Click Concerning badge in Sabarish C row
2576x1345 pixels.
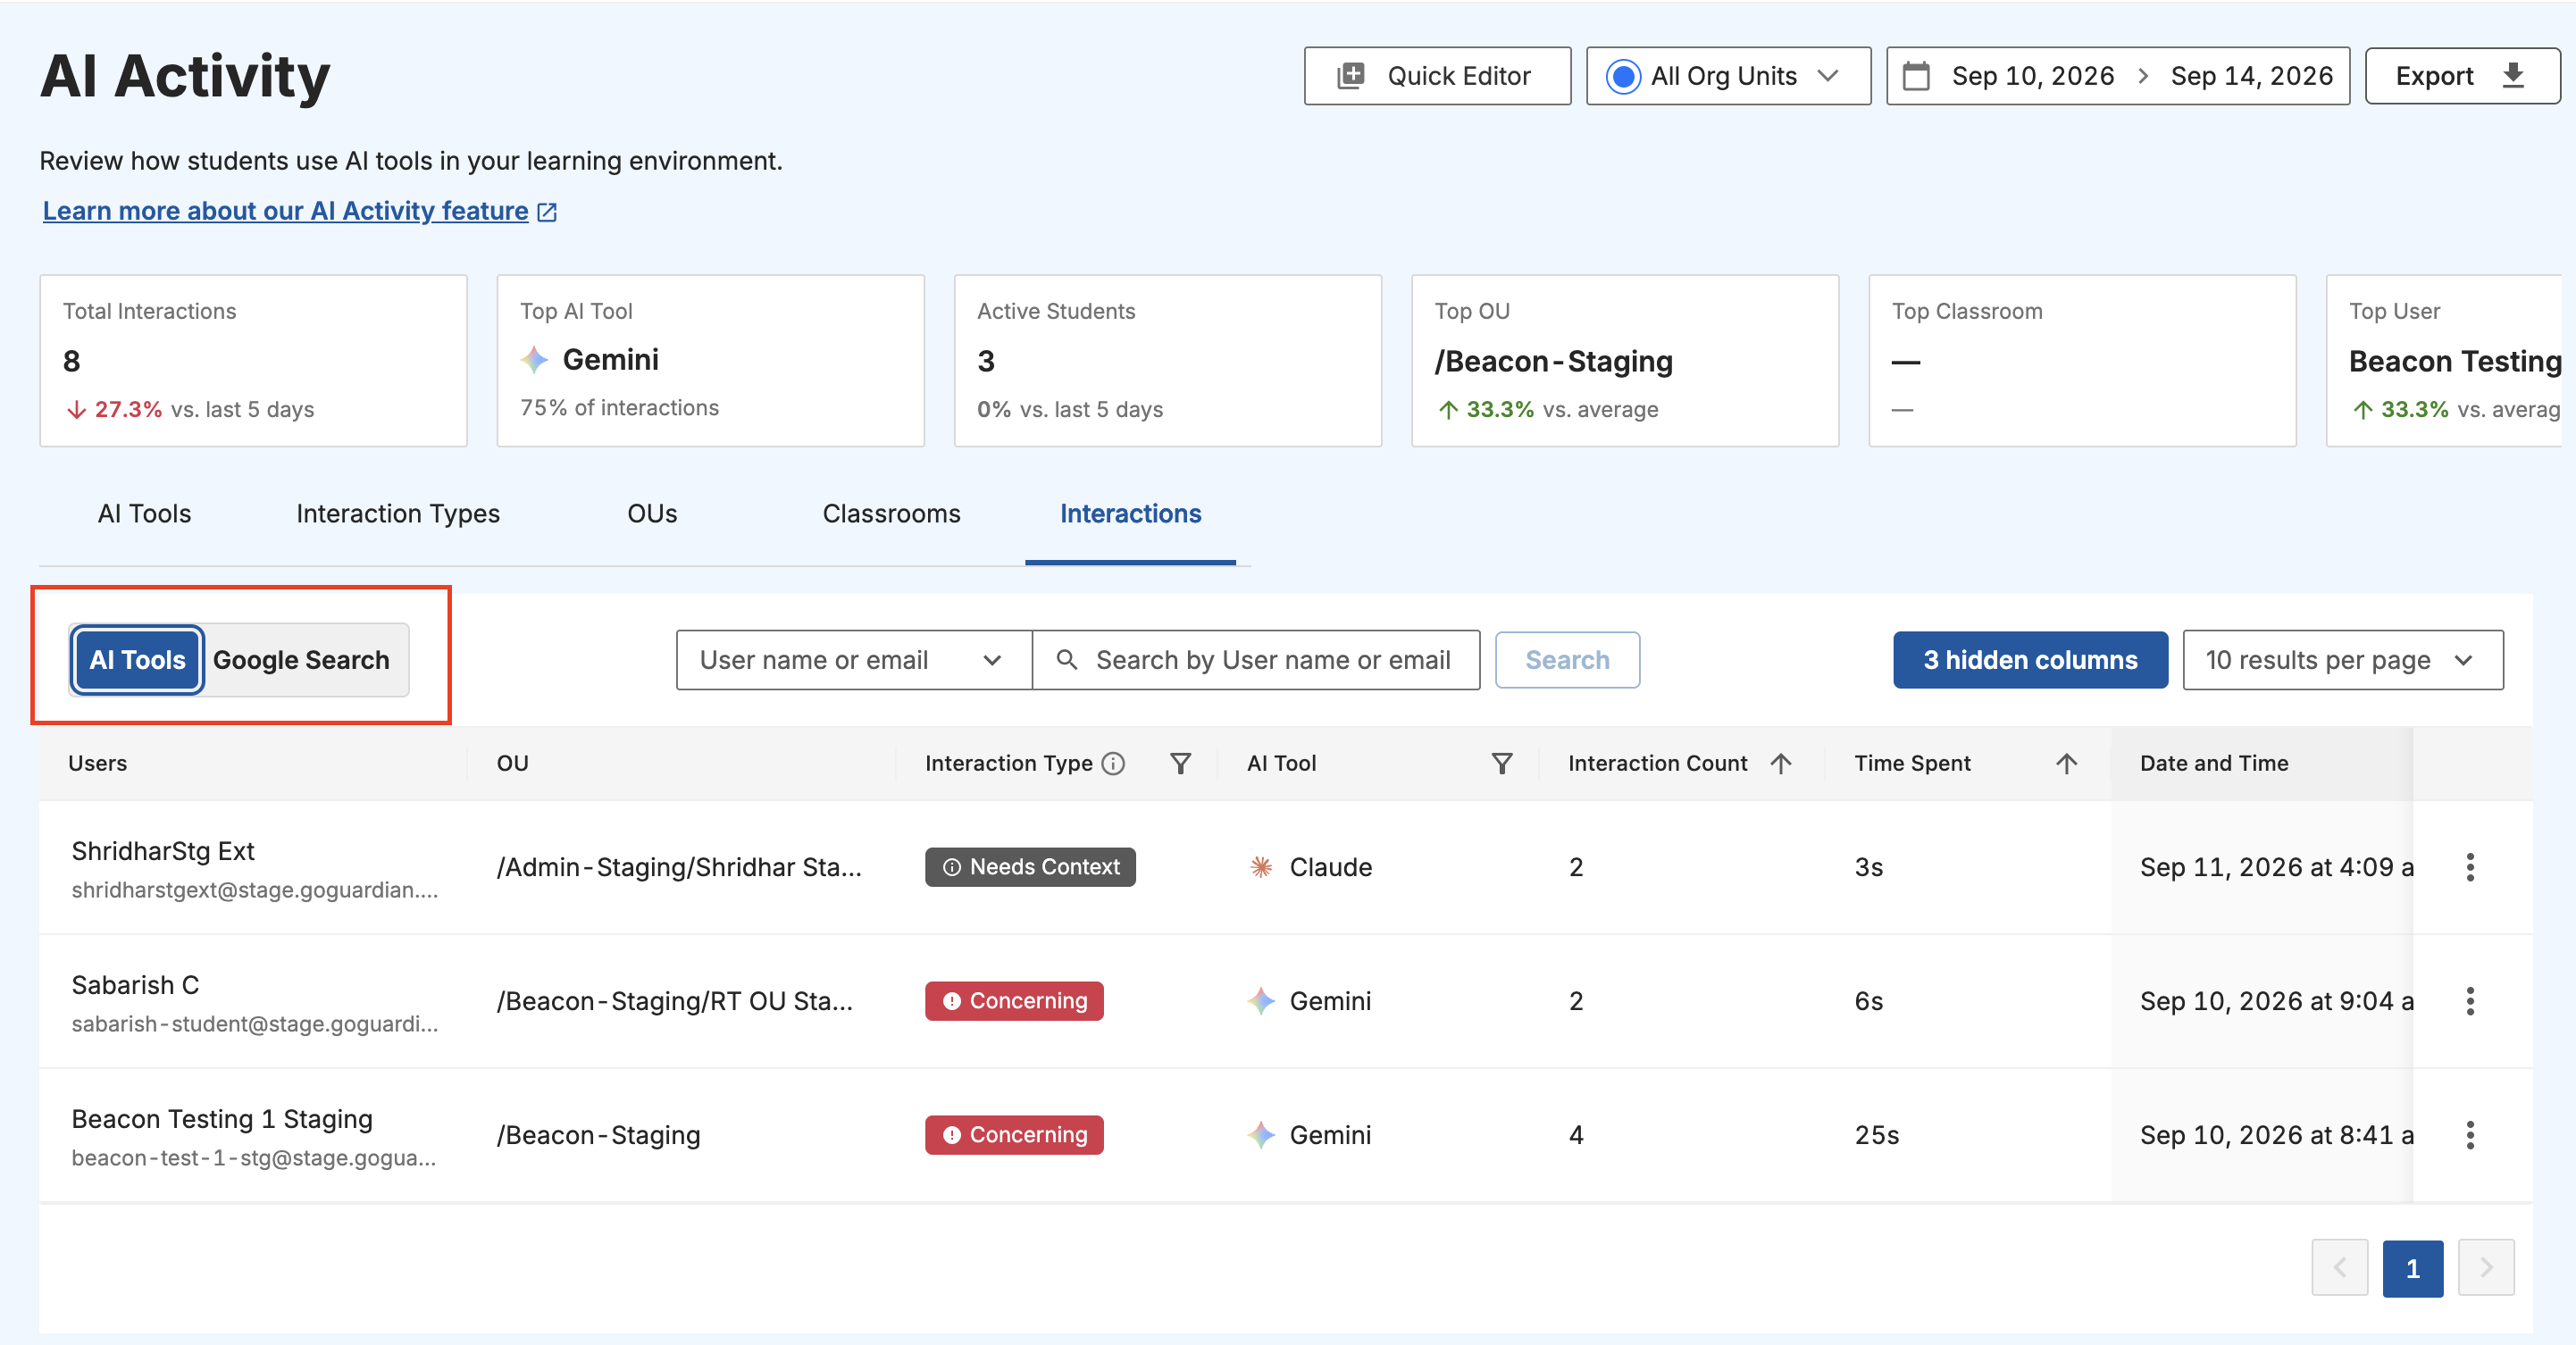coord(1014,1001)
